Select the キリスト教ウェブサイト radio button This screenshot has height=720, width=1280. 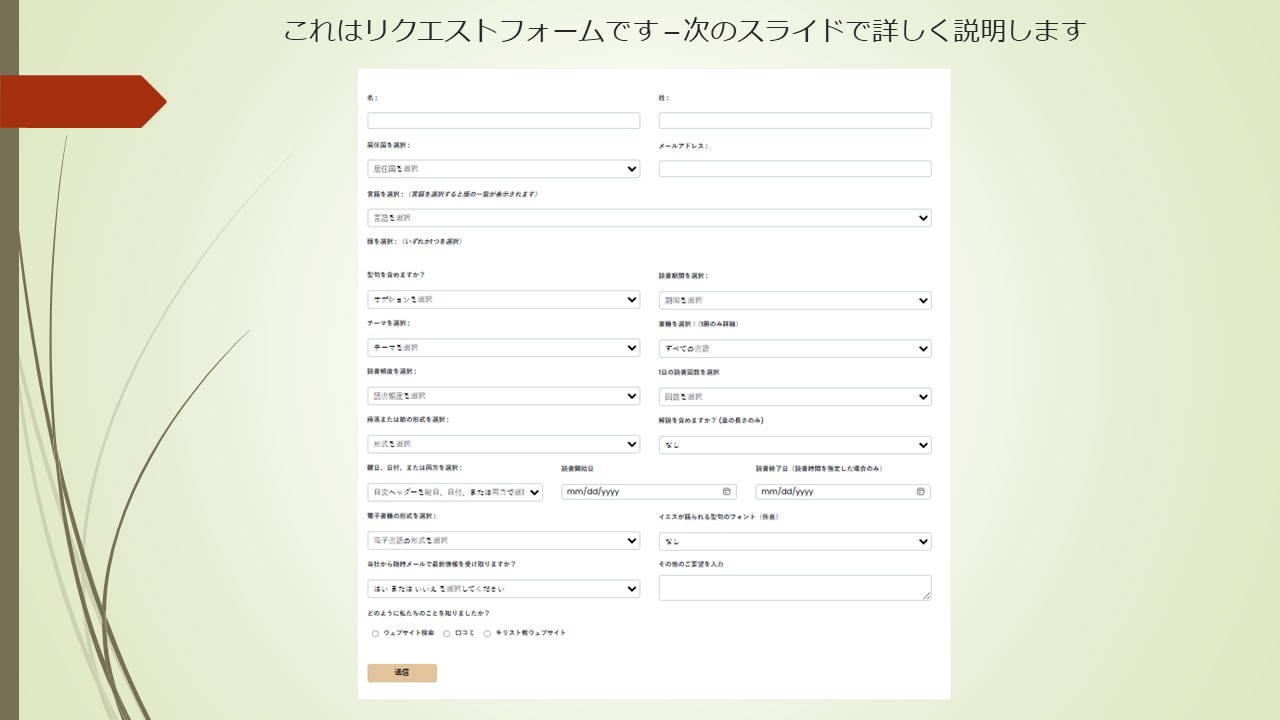486,633
